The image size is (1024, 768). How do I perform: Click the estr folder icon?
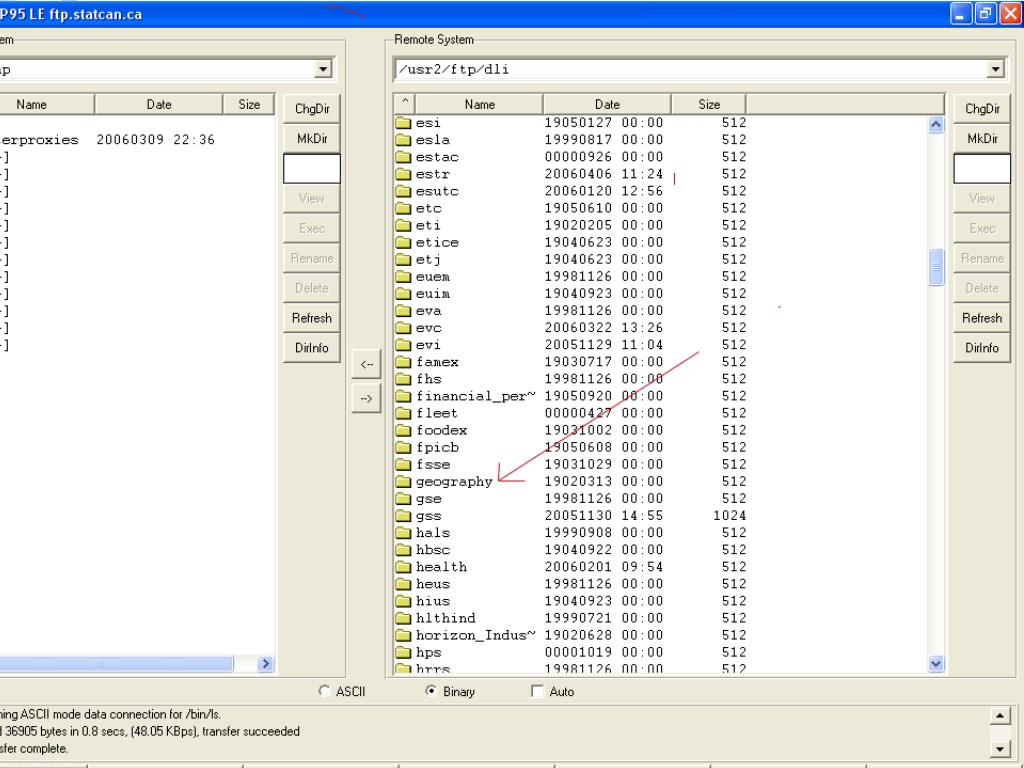403,174
